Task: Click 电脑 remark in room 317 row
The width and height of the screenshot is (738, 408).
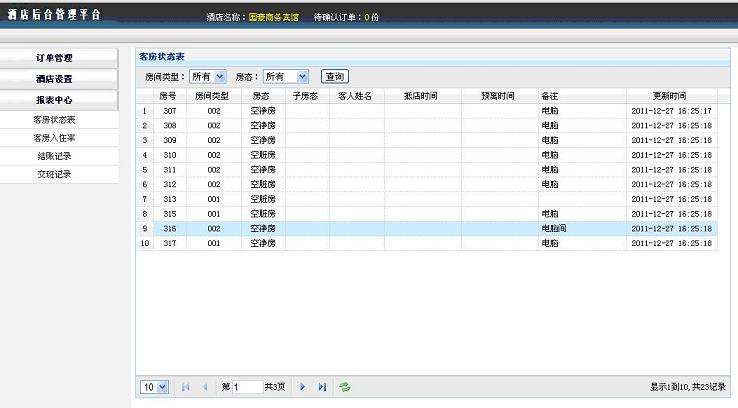Action: click(550, 243)
